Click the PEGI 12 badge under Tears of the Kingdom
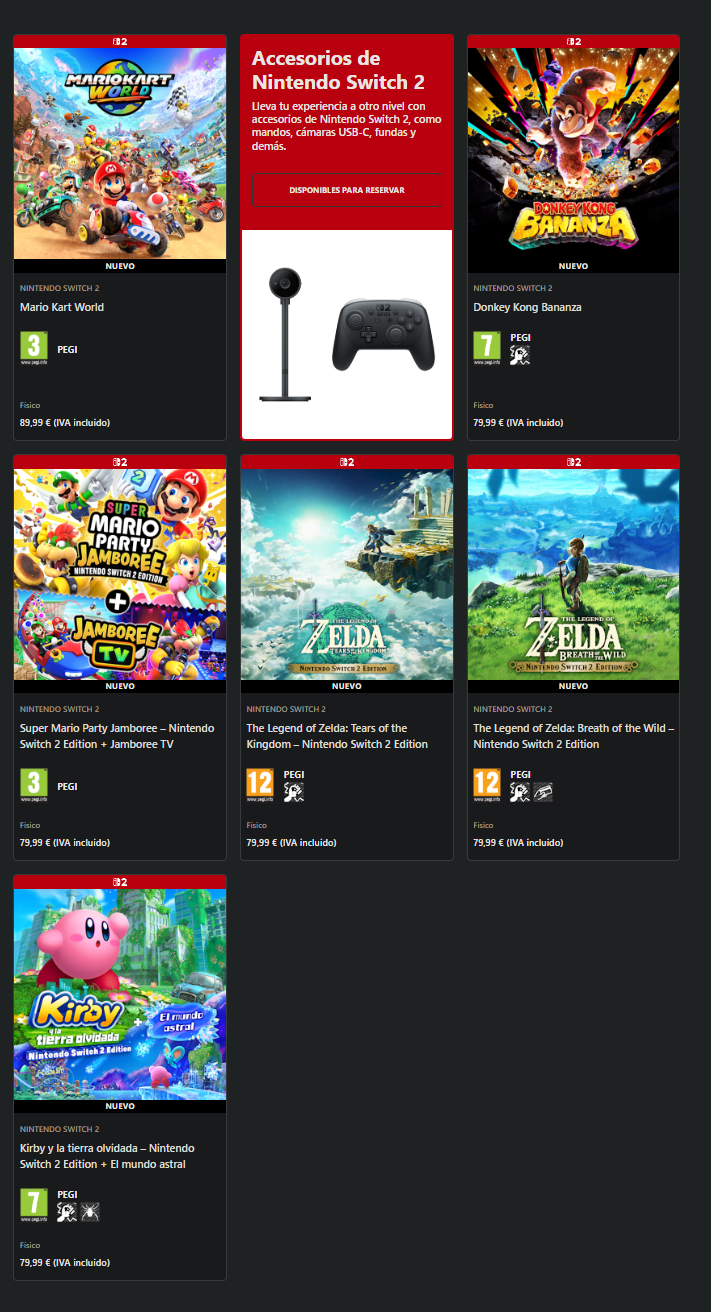The image size is (711, 1312). 260,786
